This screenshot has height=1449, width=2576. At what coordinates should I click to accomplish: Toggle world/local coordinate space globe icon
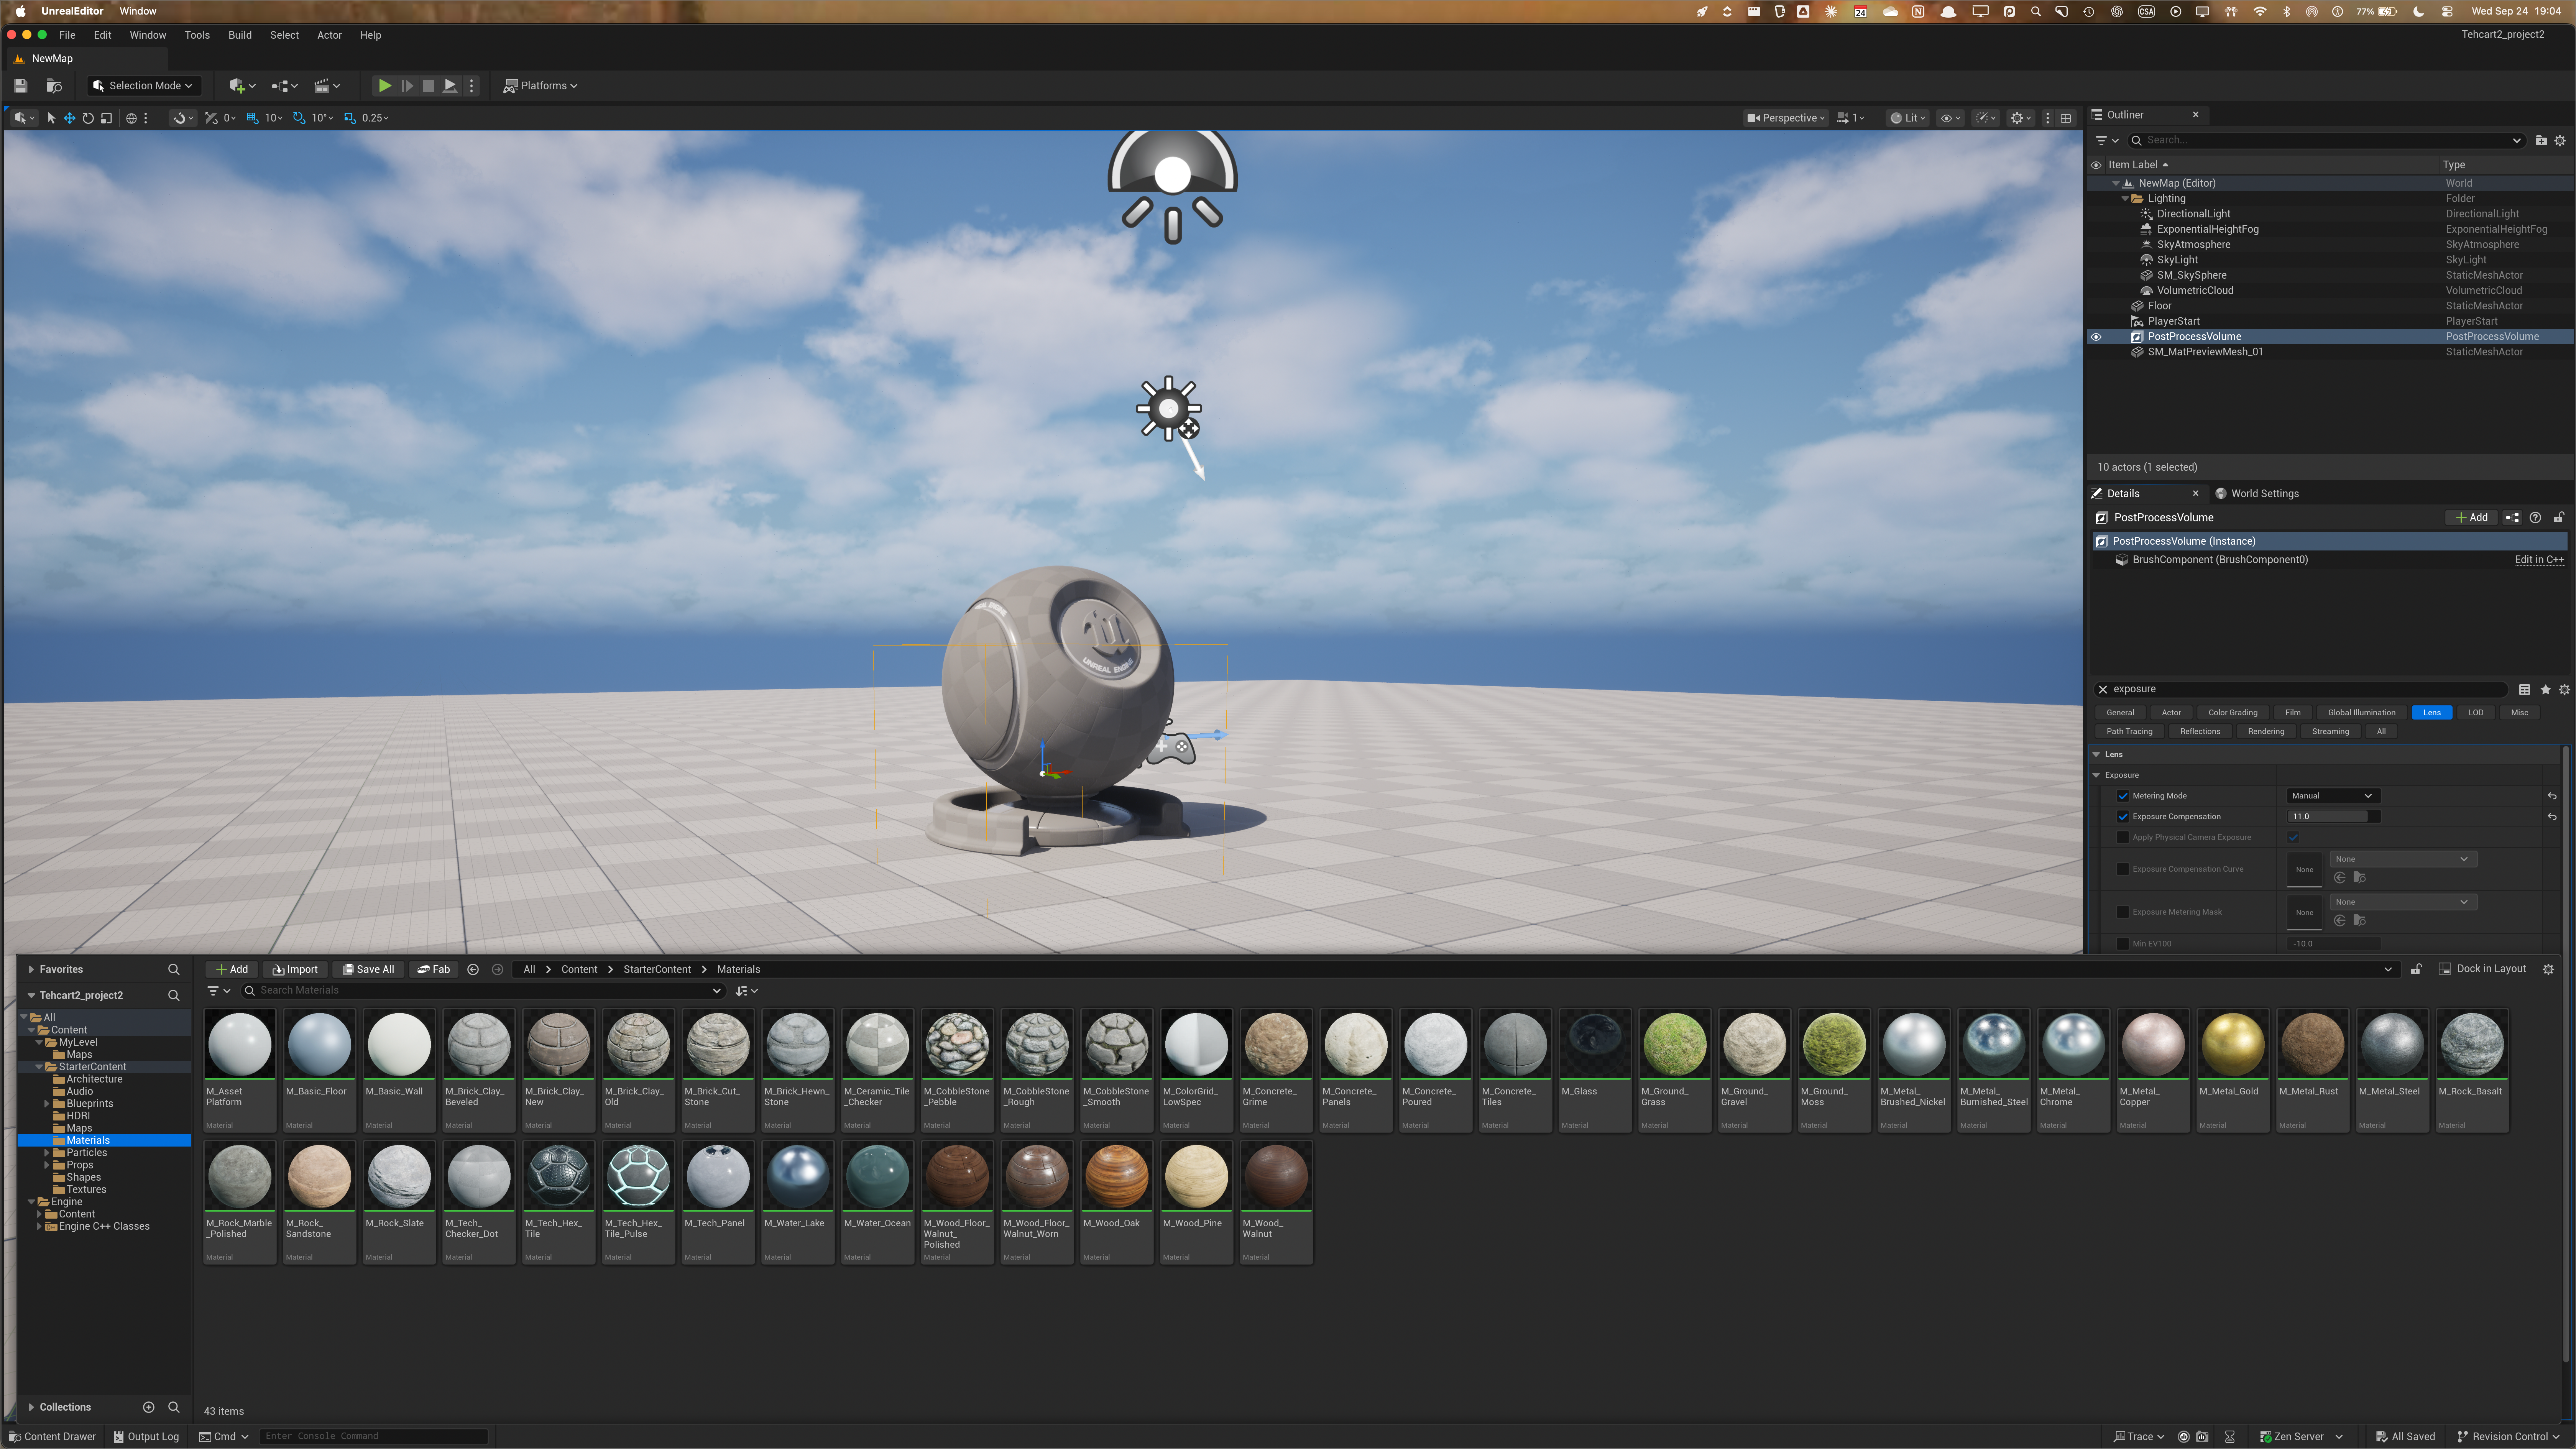pos(131,118)
